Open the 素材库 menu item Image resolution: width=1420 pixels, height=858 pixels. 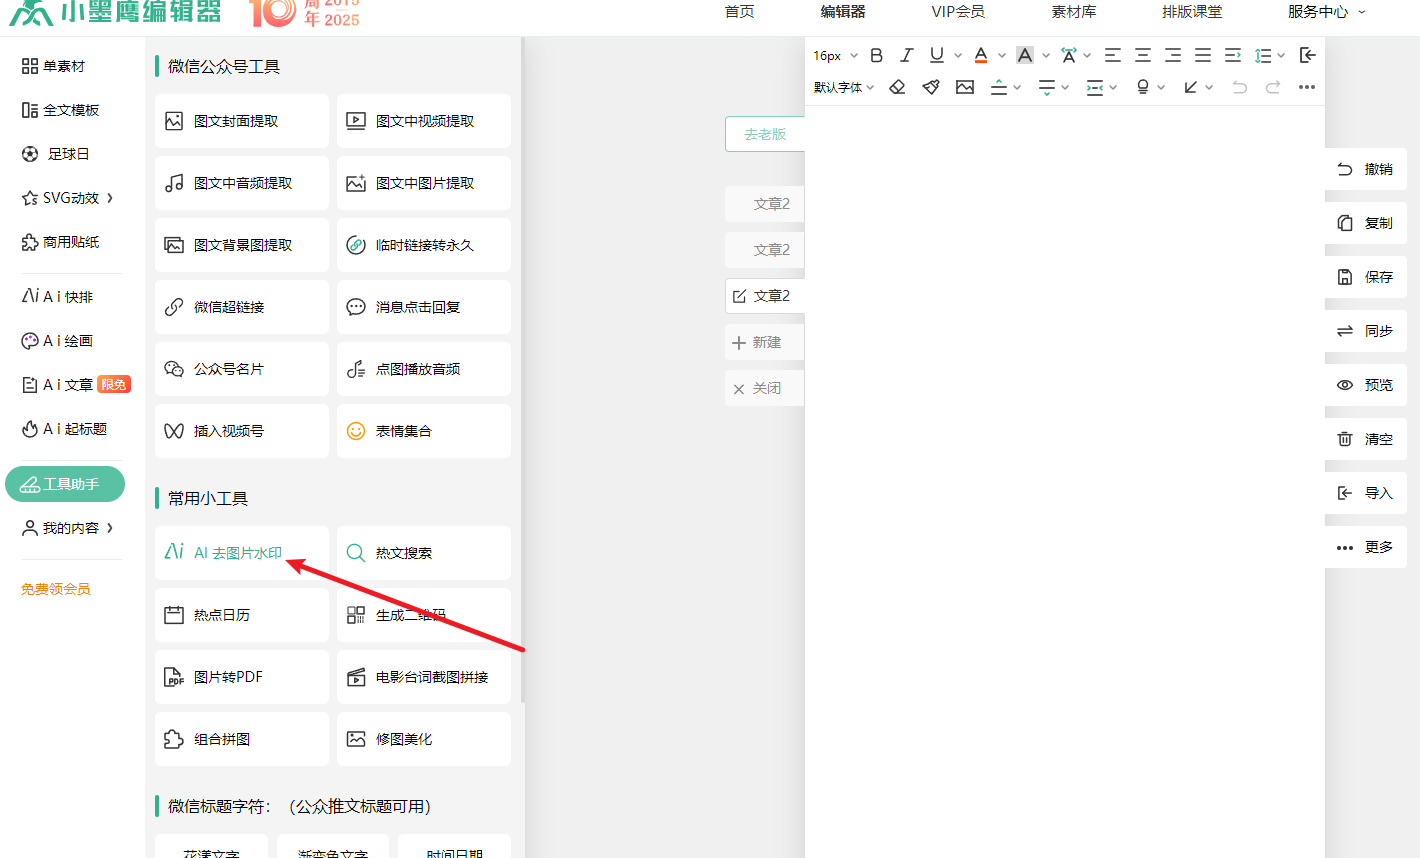(1073, 12)
